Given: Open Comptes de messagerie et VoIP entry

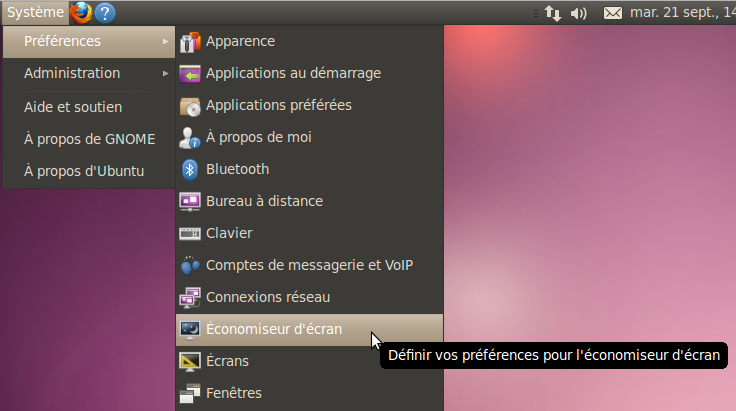Looking at the screenshot, I should coord(309,265).
